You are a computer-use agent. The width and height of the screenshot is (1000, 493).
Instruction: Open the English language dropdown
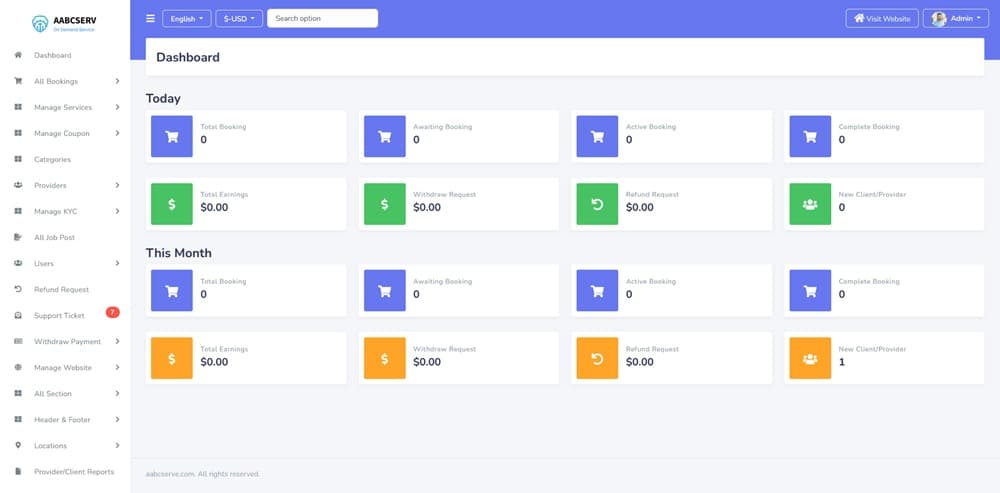click(187, 18)
